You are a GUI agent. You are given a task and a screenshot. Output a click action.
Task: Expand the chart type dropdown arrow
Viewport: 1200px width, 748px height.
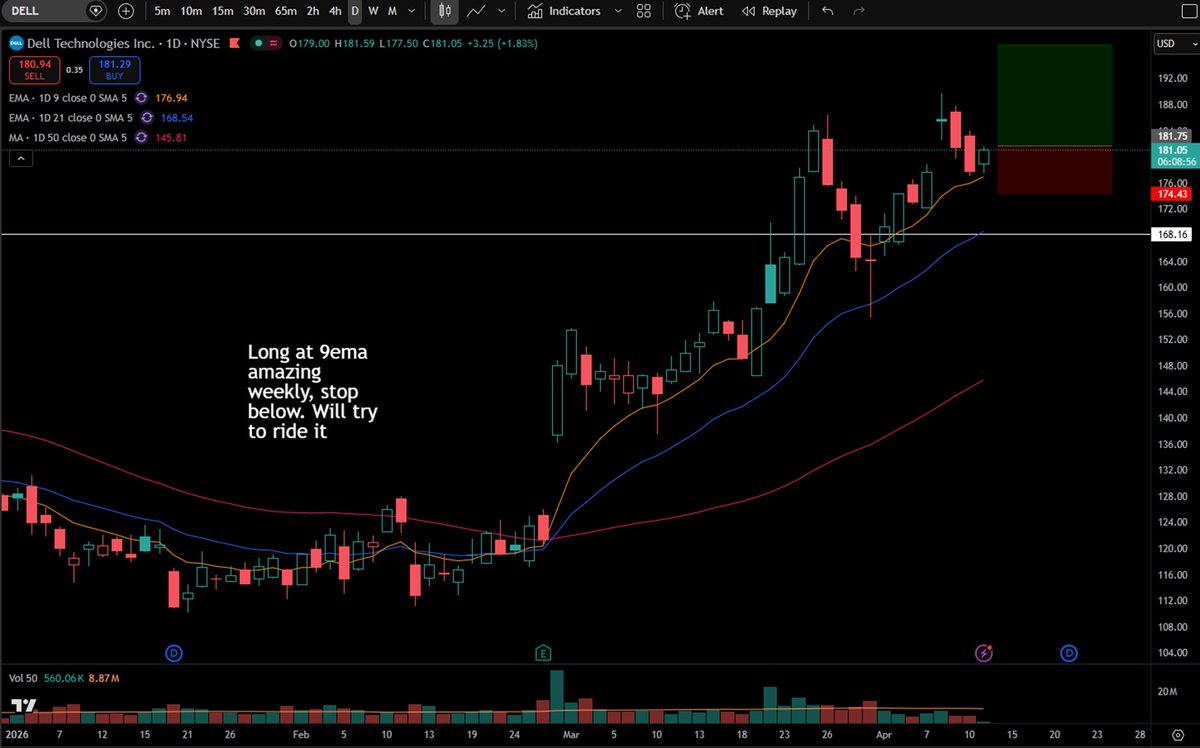[504, 11]
